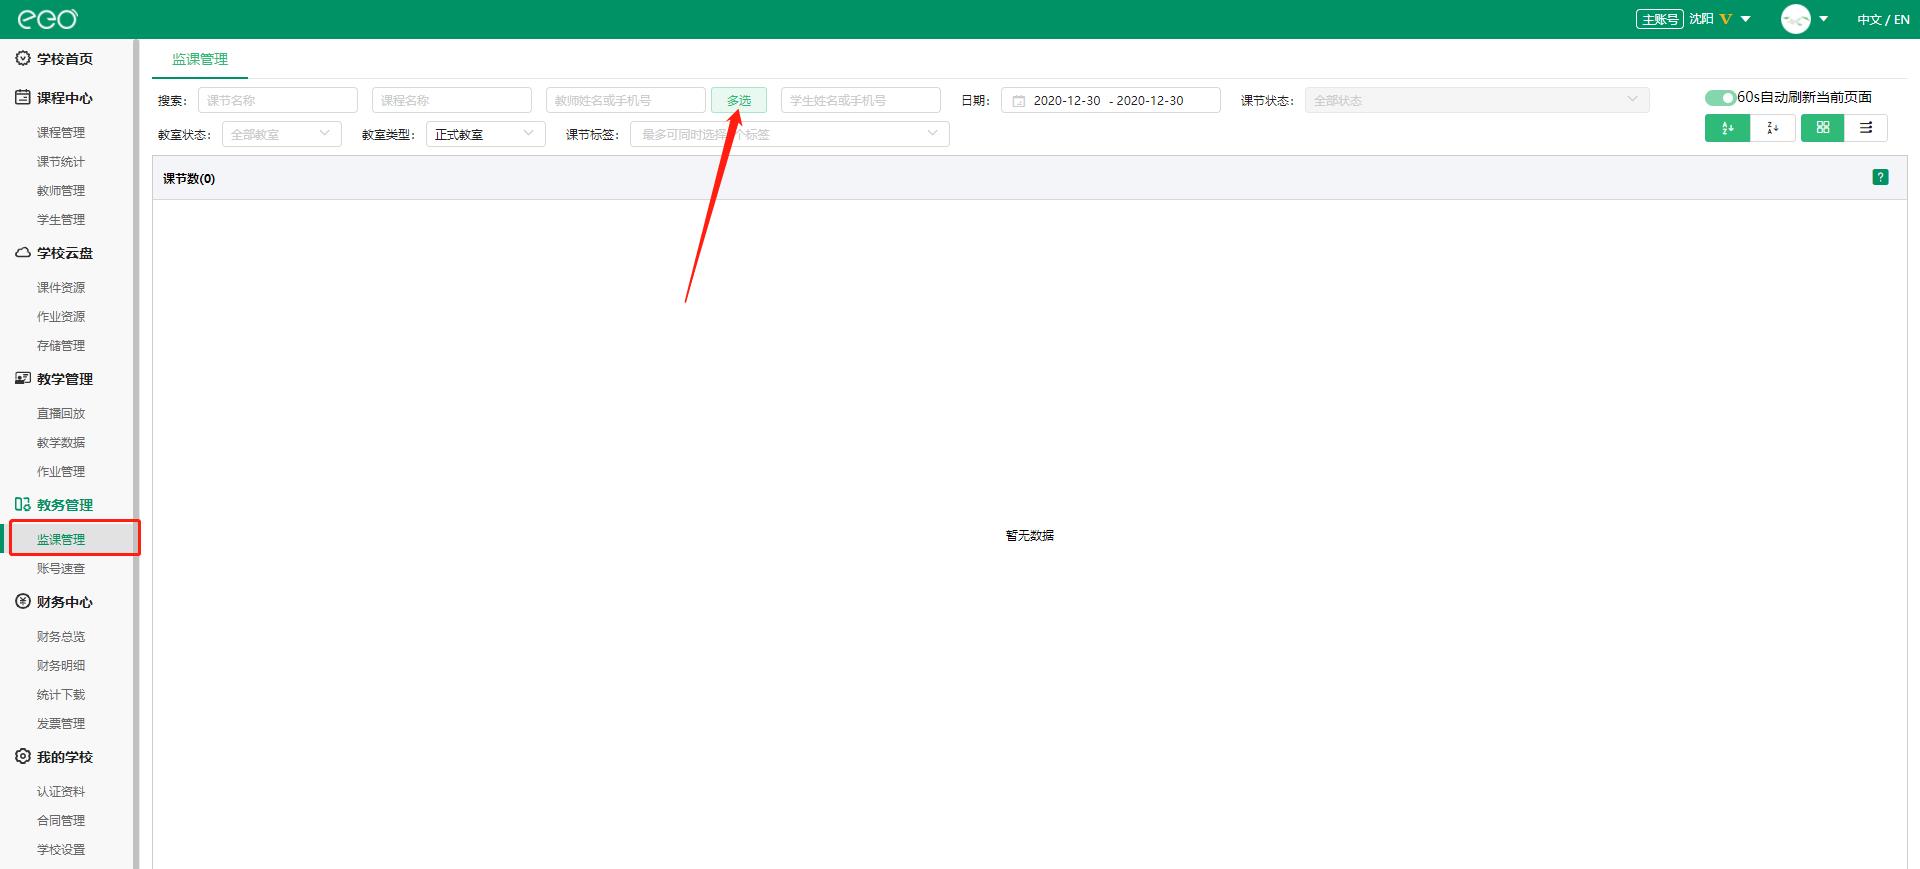Screen dimensions: 1920x869
Task: Expand the 课节状态 dropdown
Action: pyautogui.click(x=1476, y=100)
